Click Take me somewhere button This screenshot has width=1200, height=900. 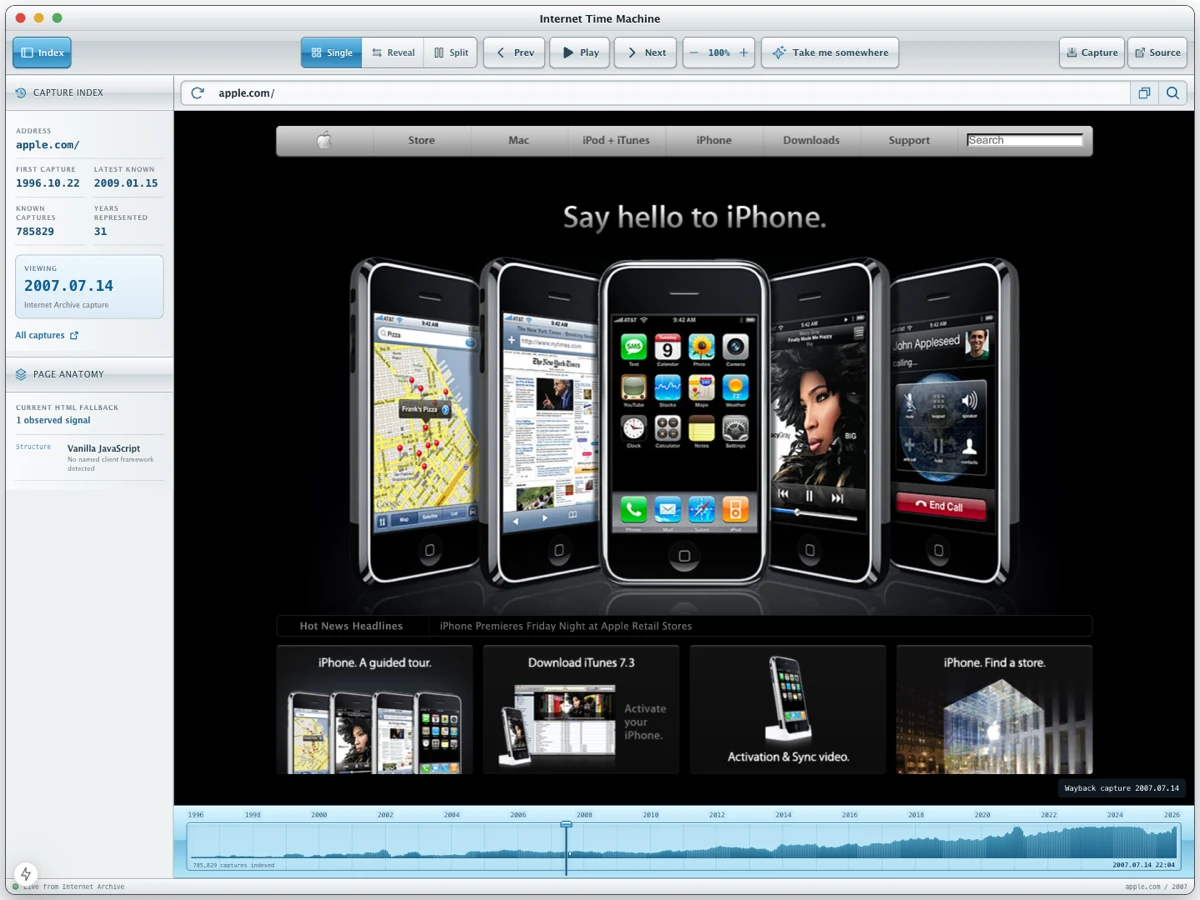[x=830, y=53]
